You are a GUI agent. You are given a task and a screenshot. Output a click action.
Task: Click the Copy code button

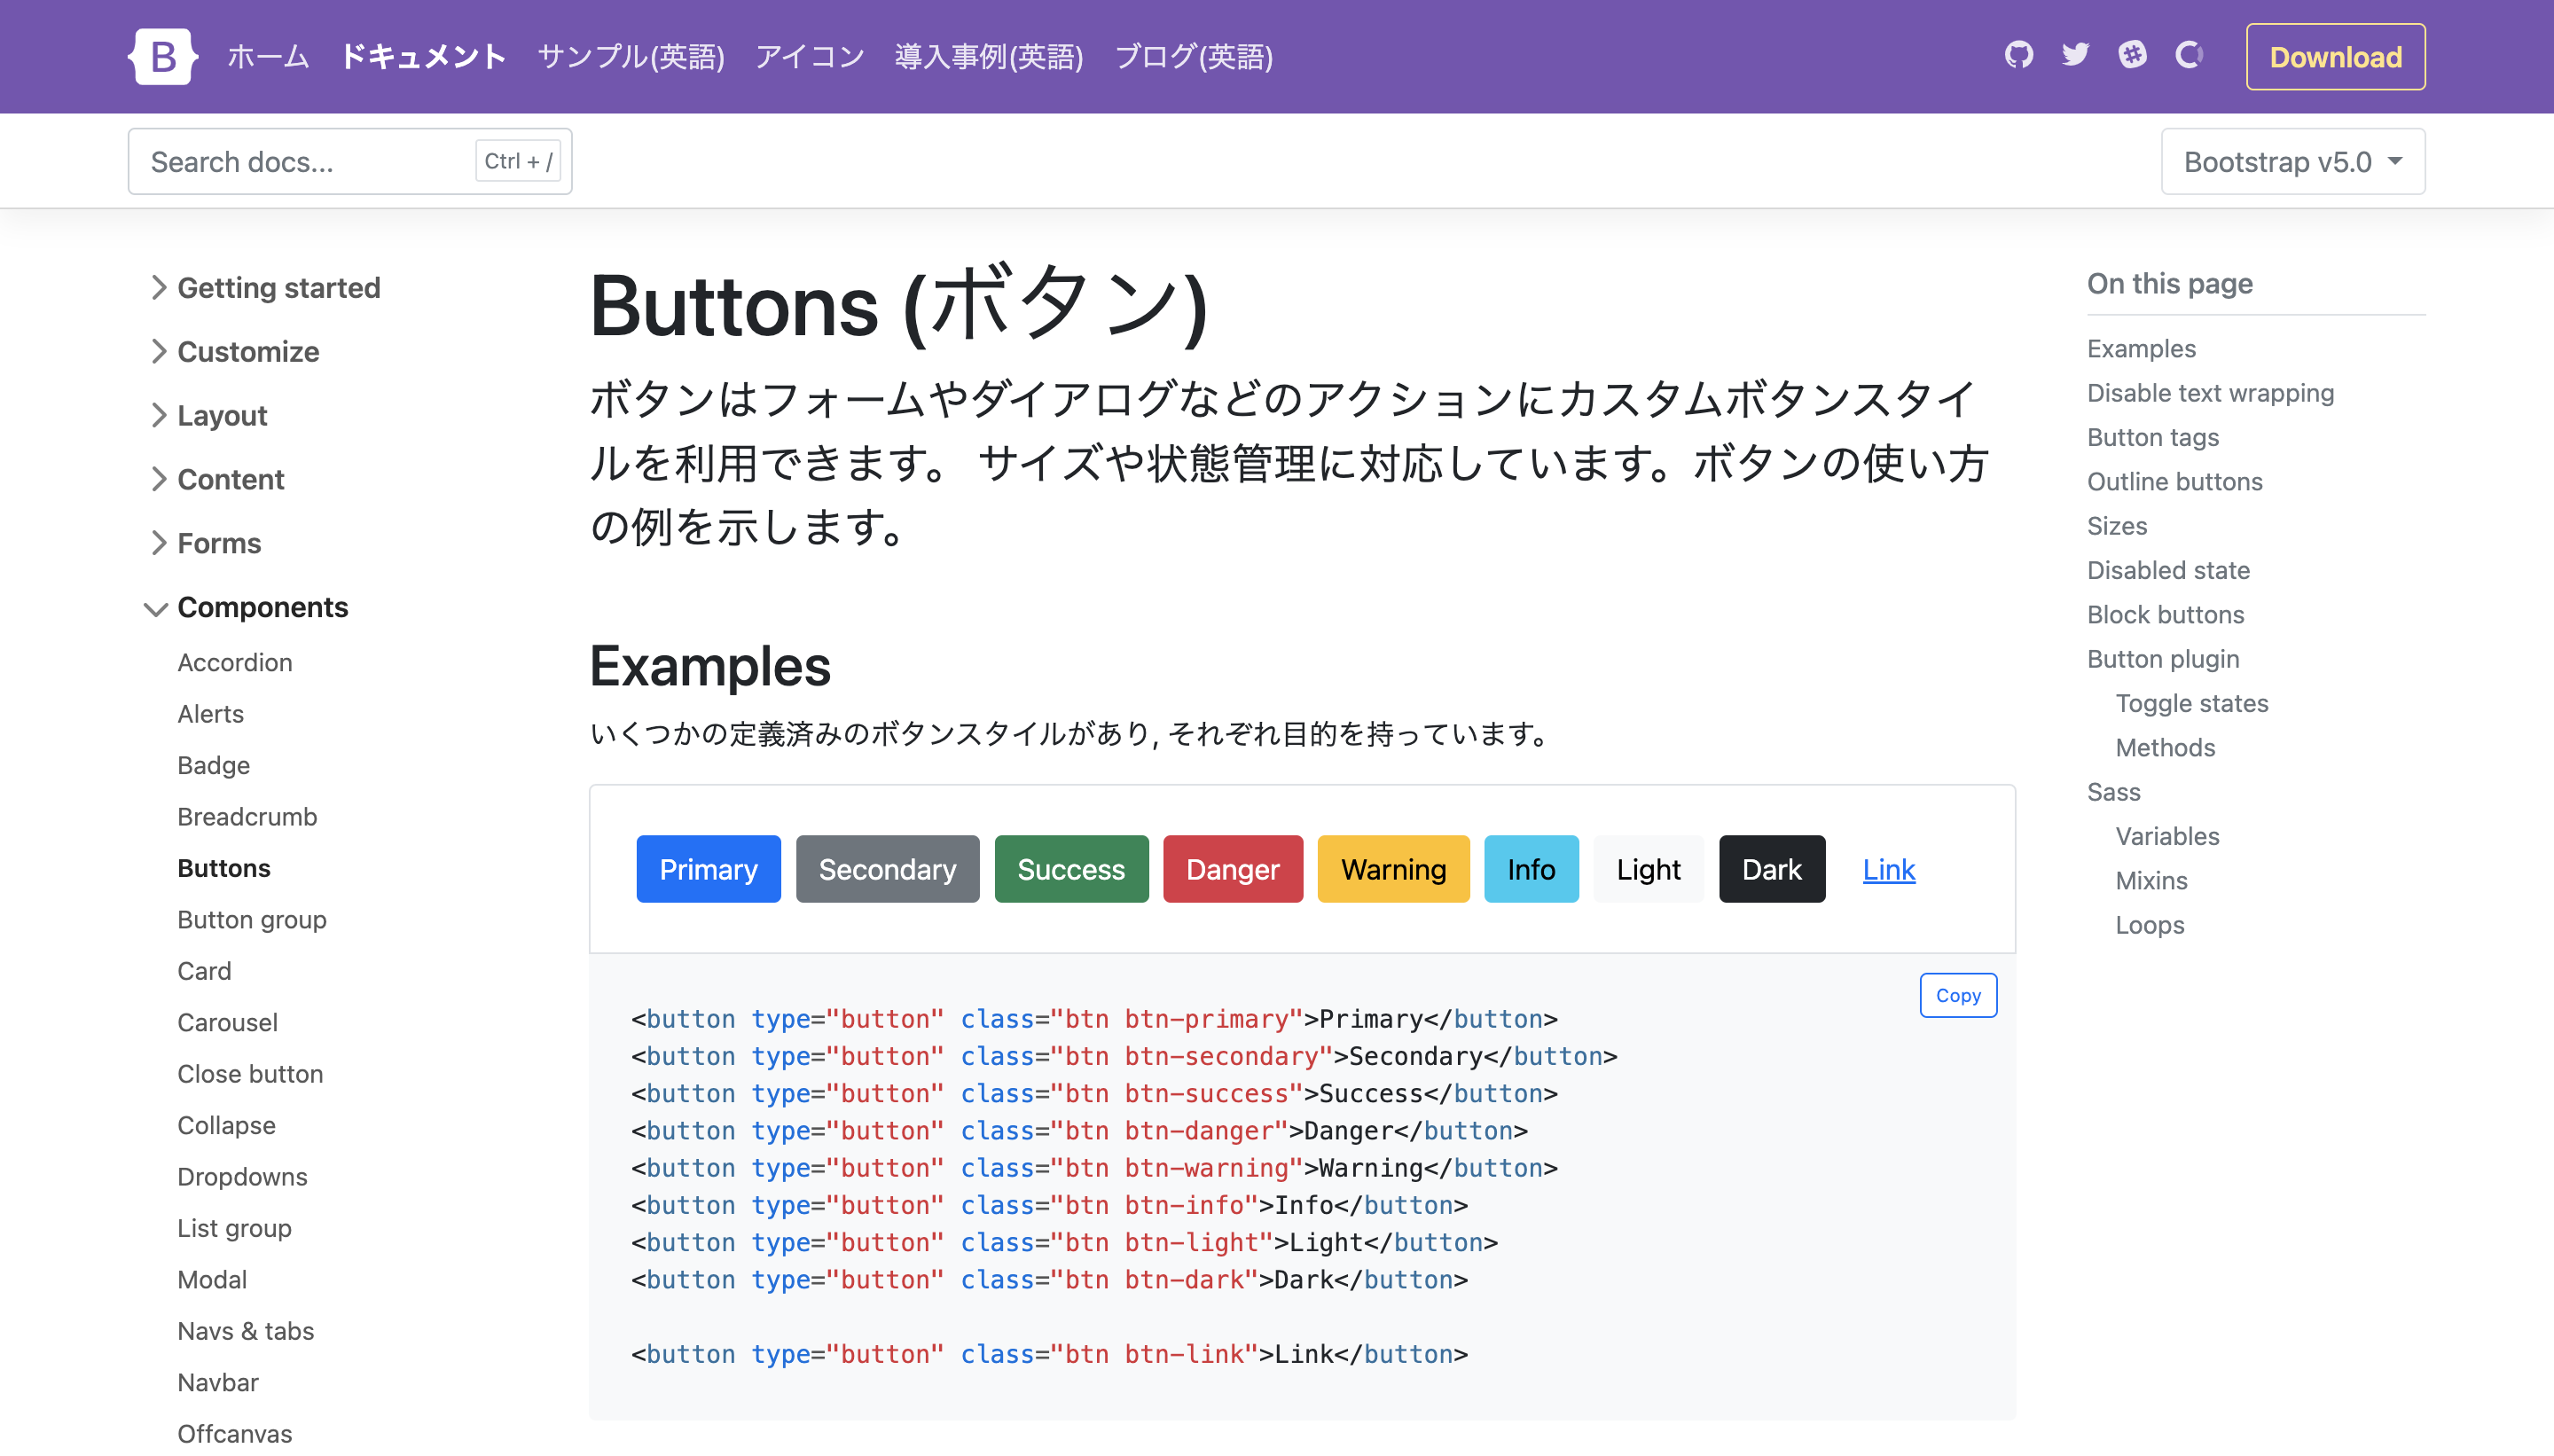point(1957,995)
